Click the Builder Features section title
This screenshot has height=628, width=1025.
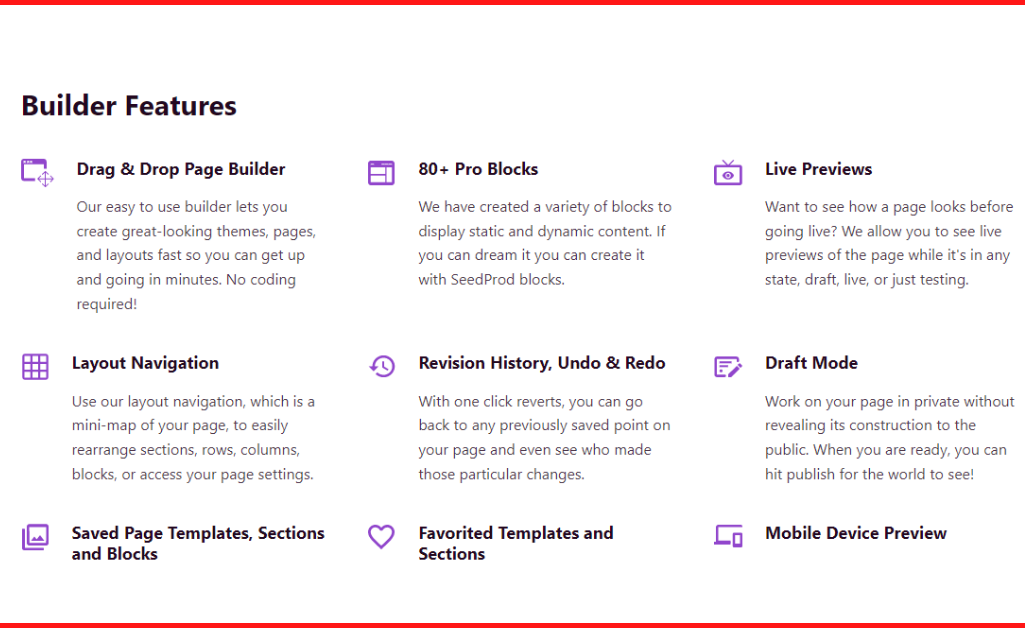tap(129, 106)
